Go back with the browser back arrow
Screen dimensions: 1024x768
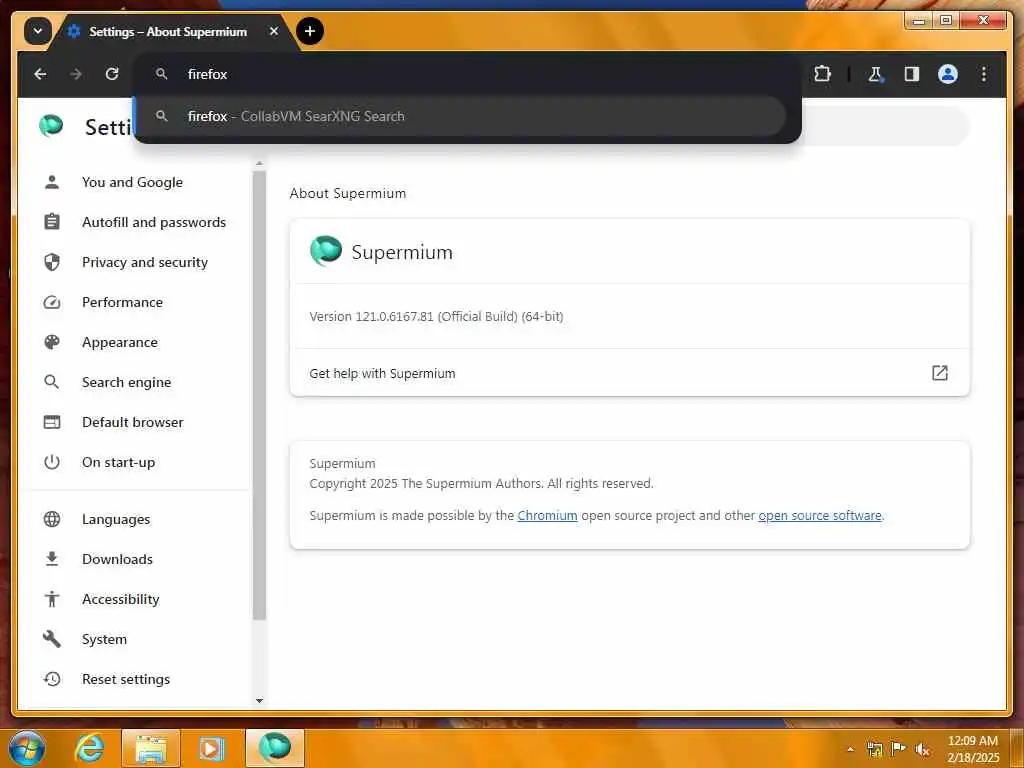pyautogui.click(x=40, y=74)
